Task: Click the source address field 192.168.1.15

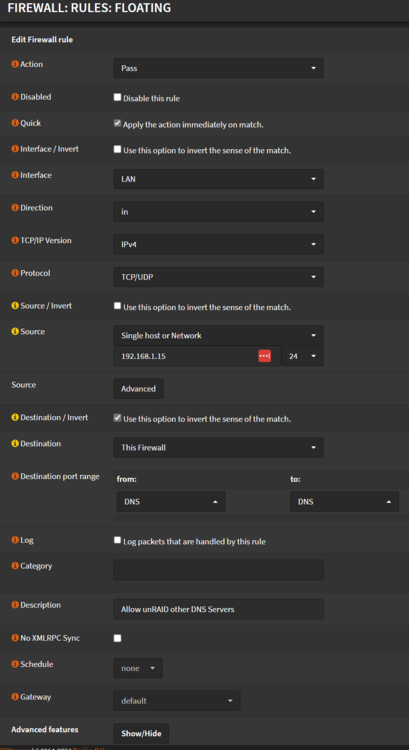Action: (197, 356)
